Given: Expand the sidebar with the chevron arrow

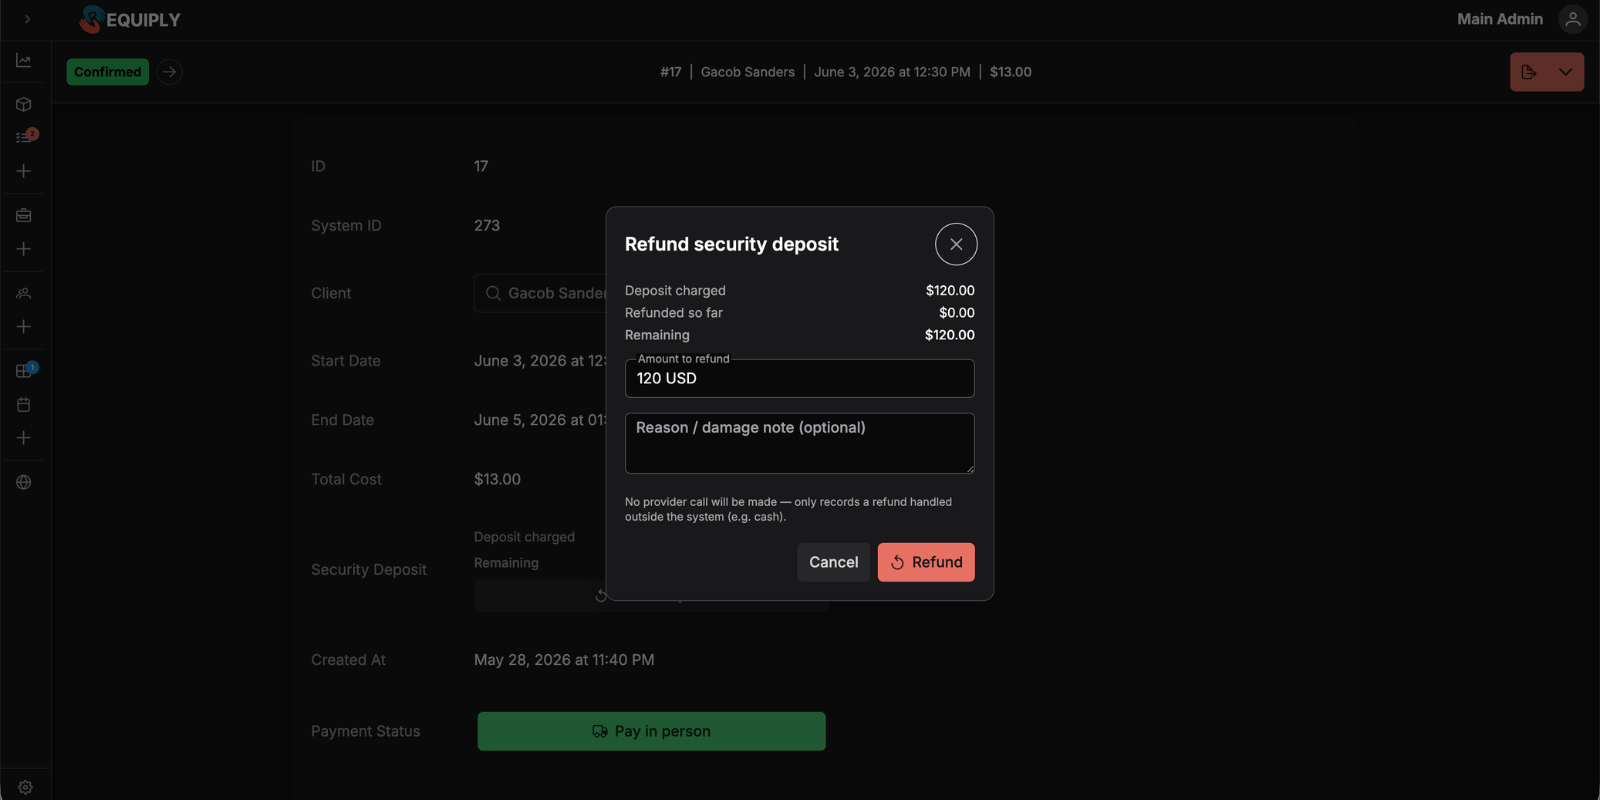Looking at the screenshot, I should click(27, 19).
